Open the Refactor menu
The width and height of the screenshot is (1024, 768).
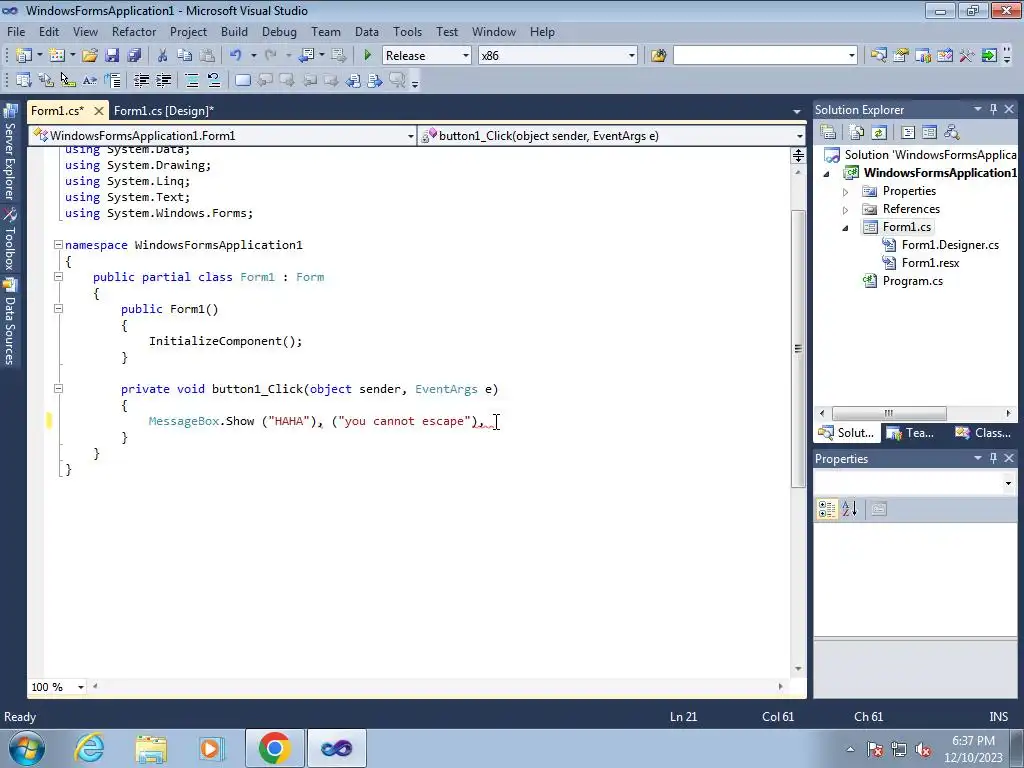coord(134,31)
